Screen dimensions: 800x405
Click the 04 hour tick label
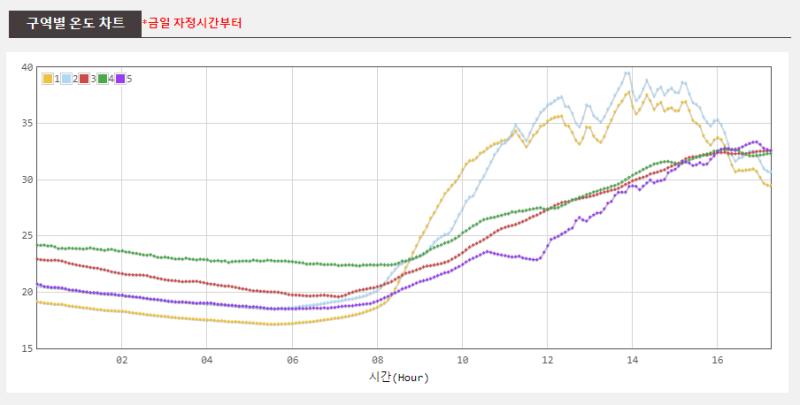(207, 360)
